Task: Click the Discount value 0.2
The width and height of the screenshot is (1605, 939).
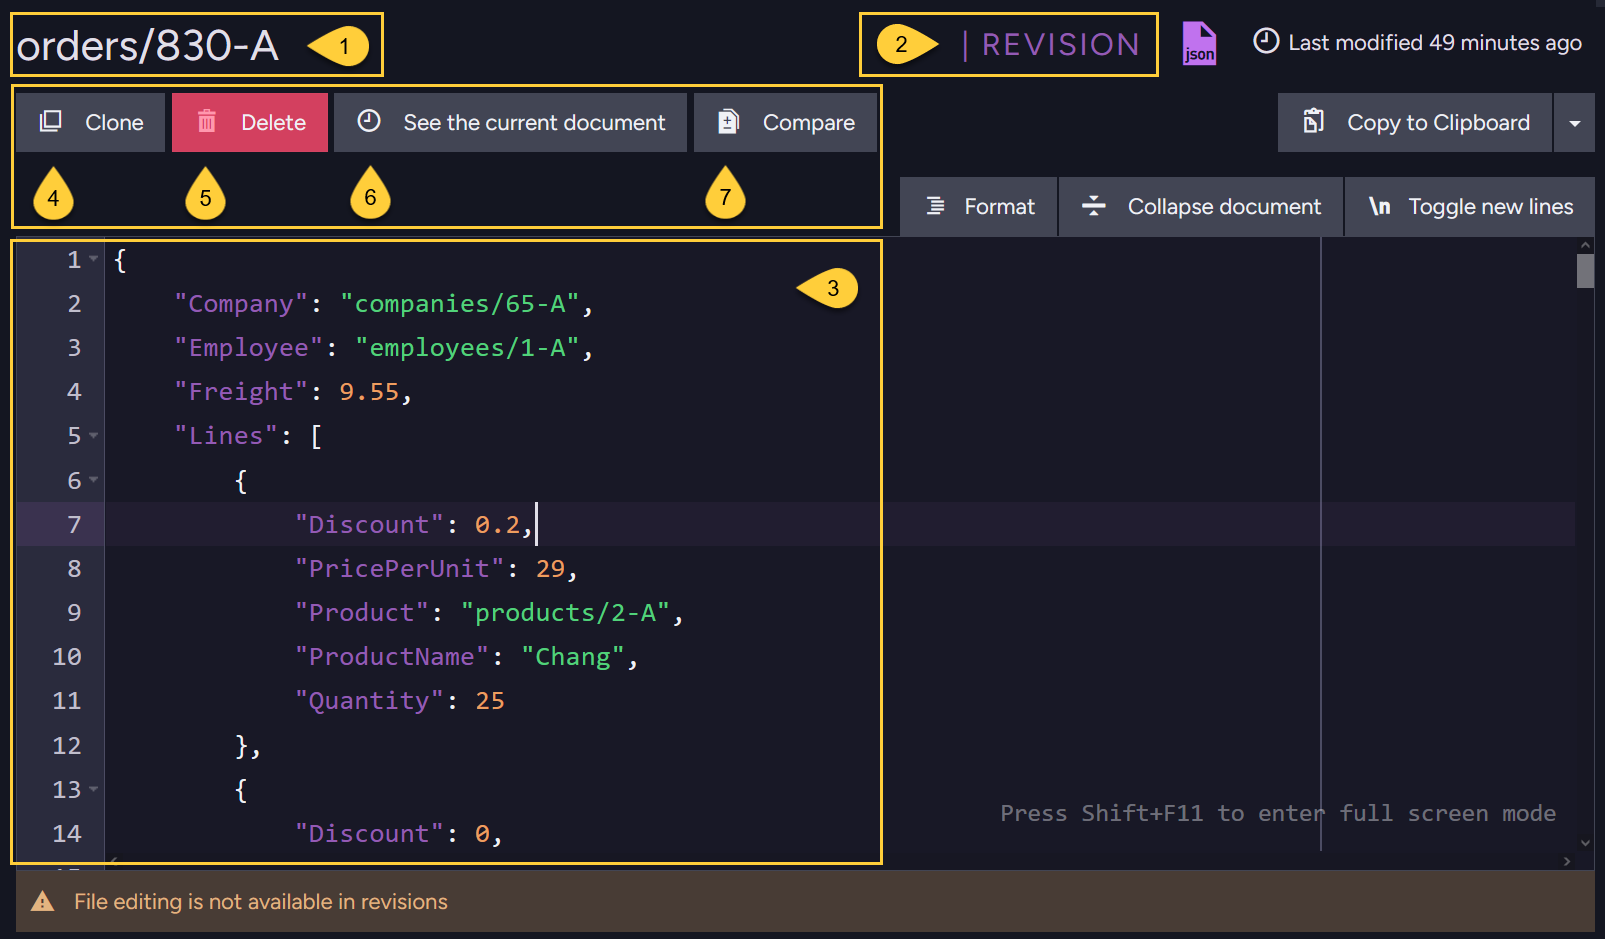Action: pyautogui.click(x=497, y=525)
